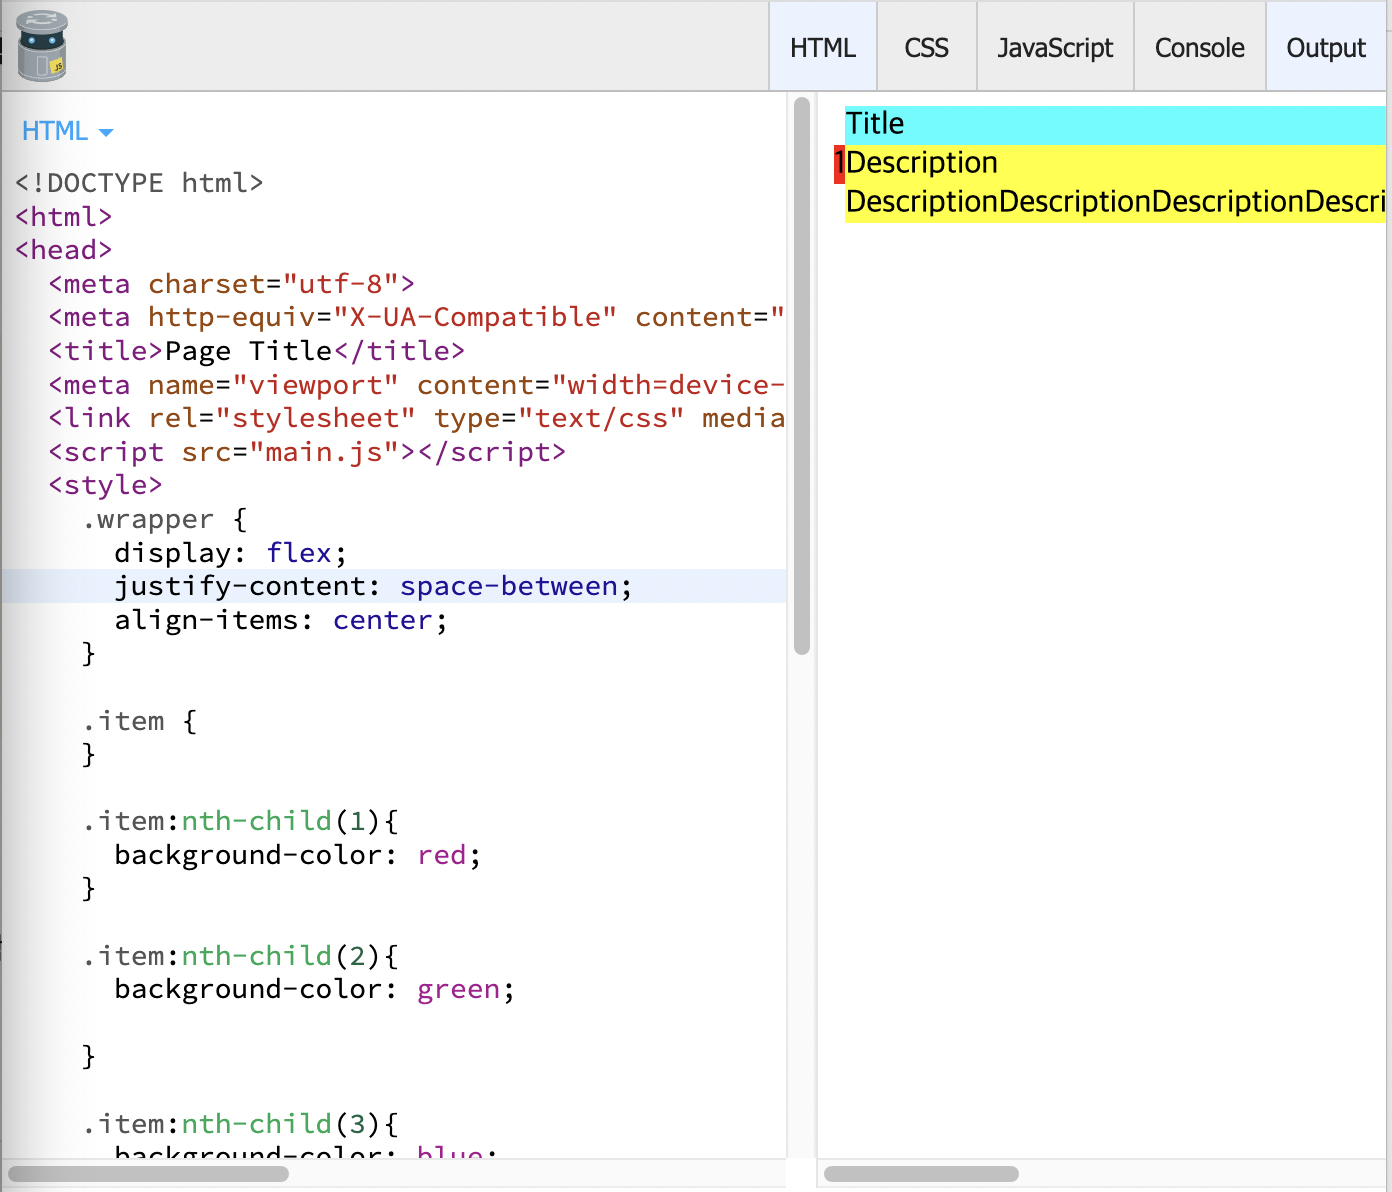The height and width of the screenshot is (1192, 1392).
Task: Click the output pane horizontal scrollbar
Action: pos(921,1174)
